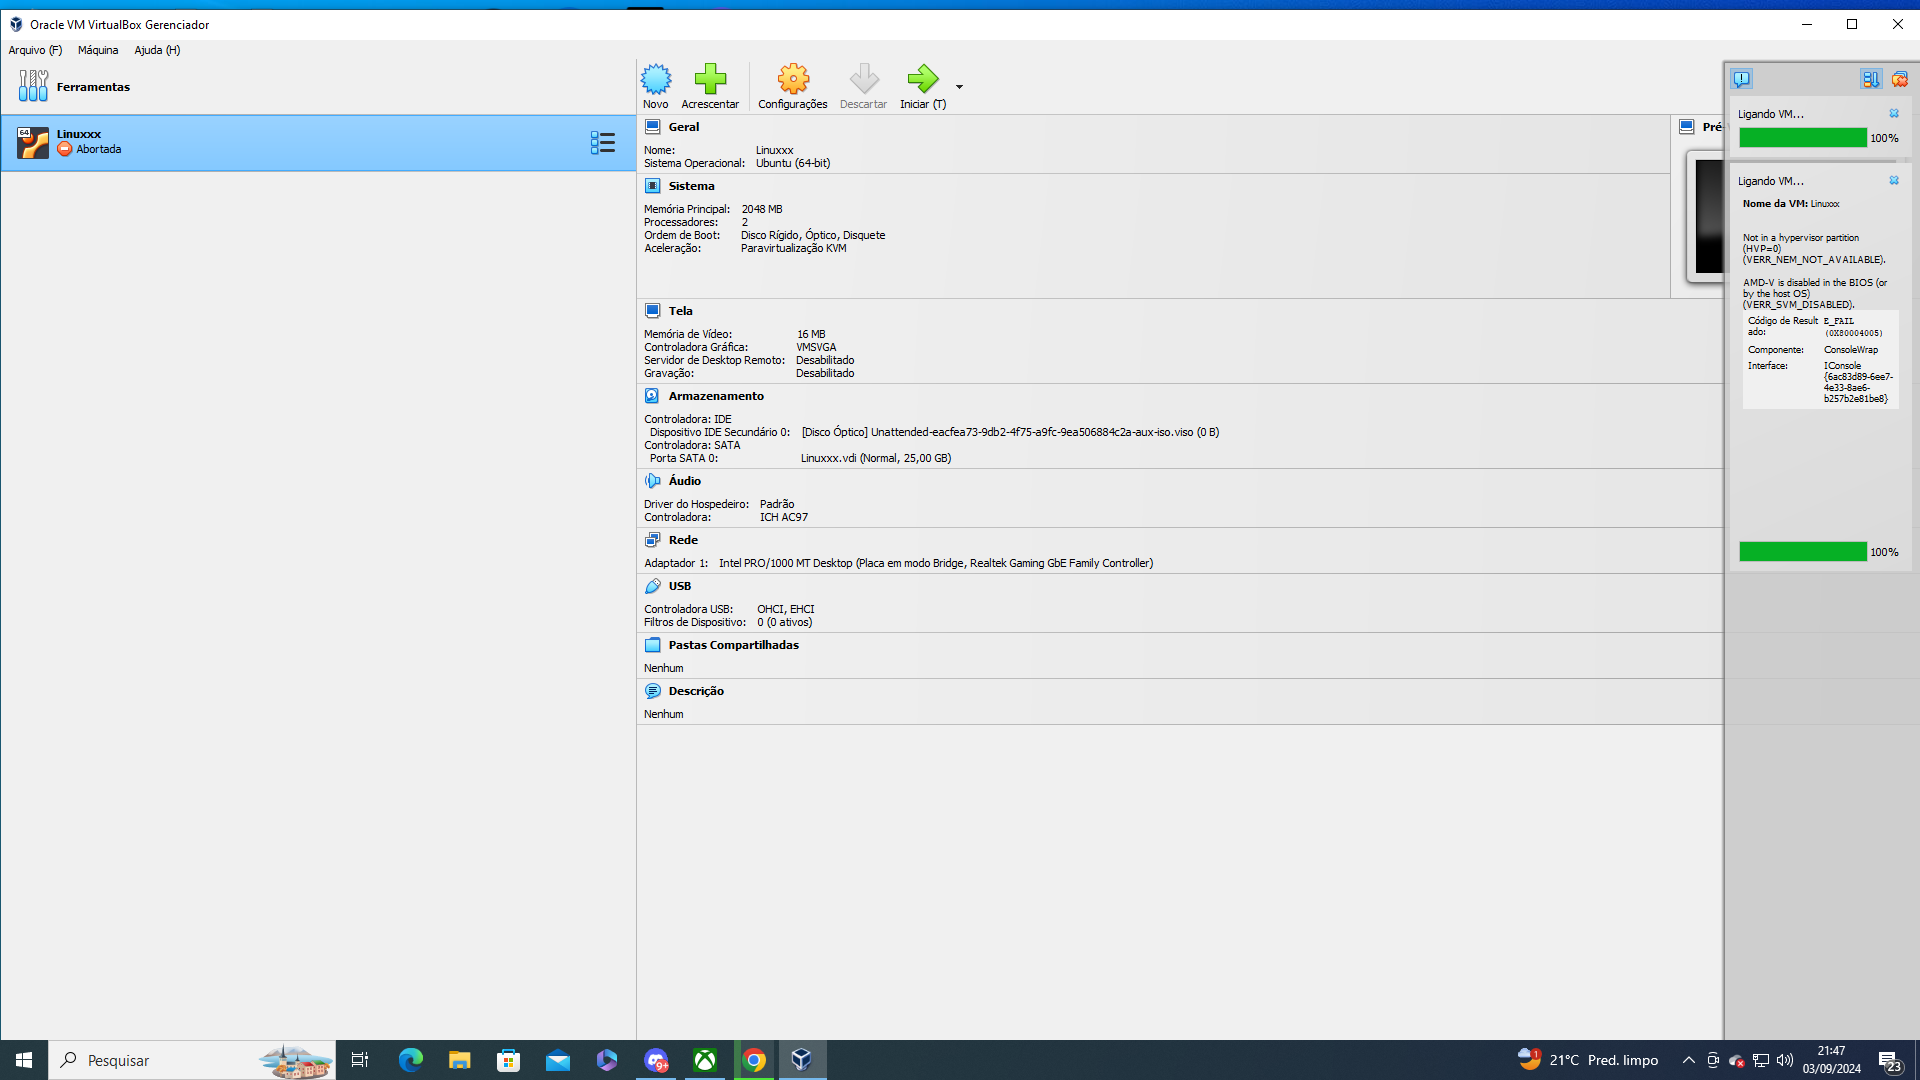
Task: Open Google Chrome from taskbar
Action: (754, 1060)
